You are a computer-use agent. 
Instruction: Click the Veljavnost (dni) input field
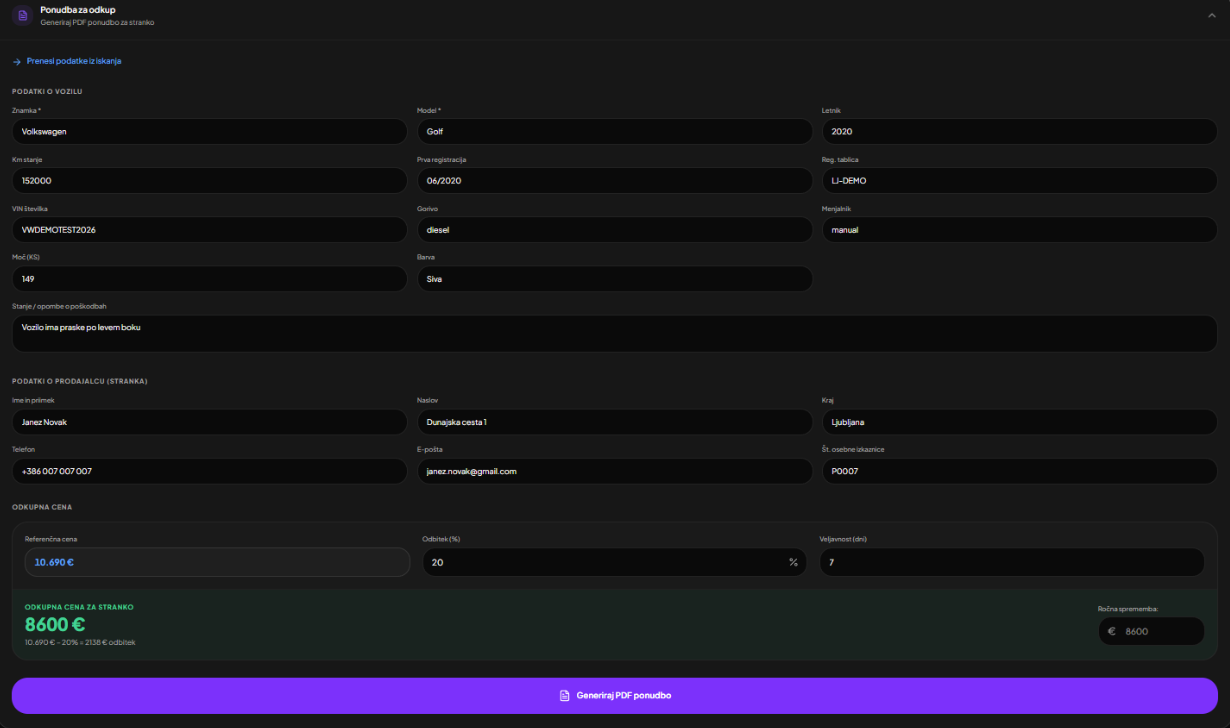point(1011,562)
